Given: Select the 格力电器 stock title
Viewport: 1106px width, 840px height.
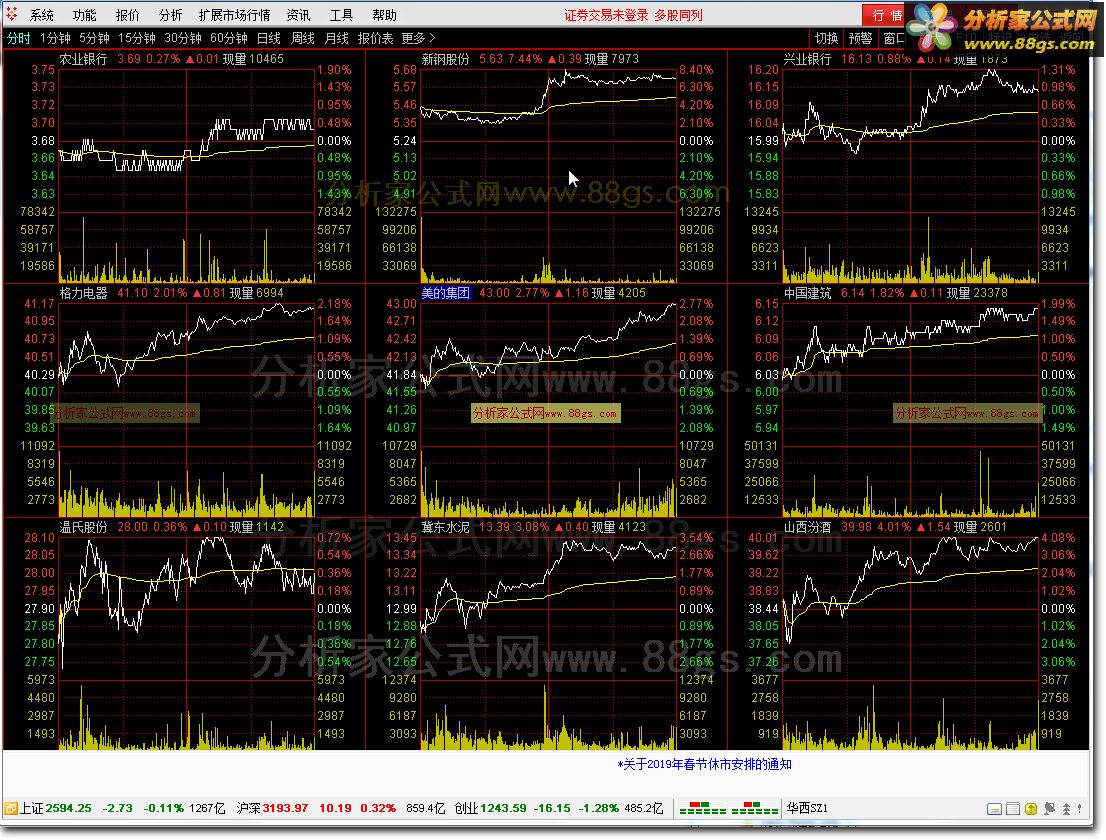Looking at the screenshot, I should (x=83, y=293).
